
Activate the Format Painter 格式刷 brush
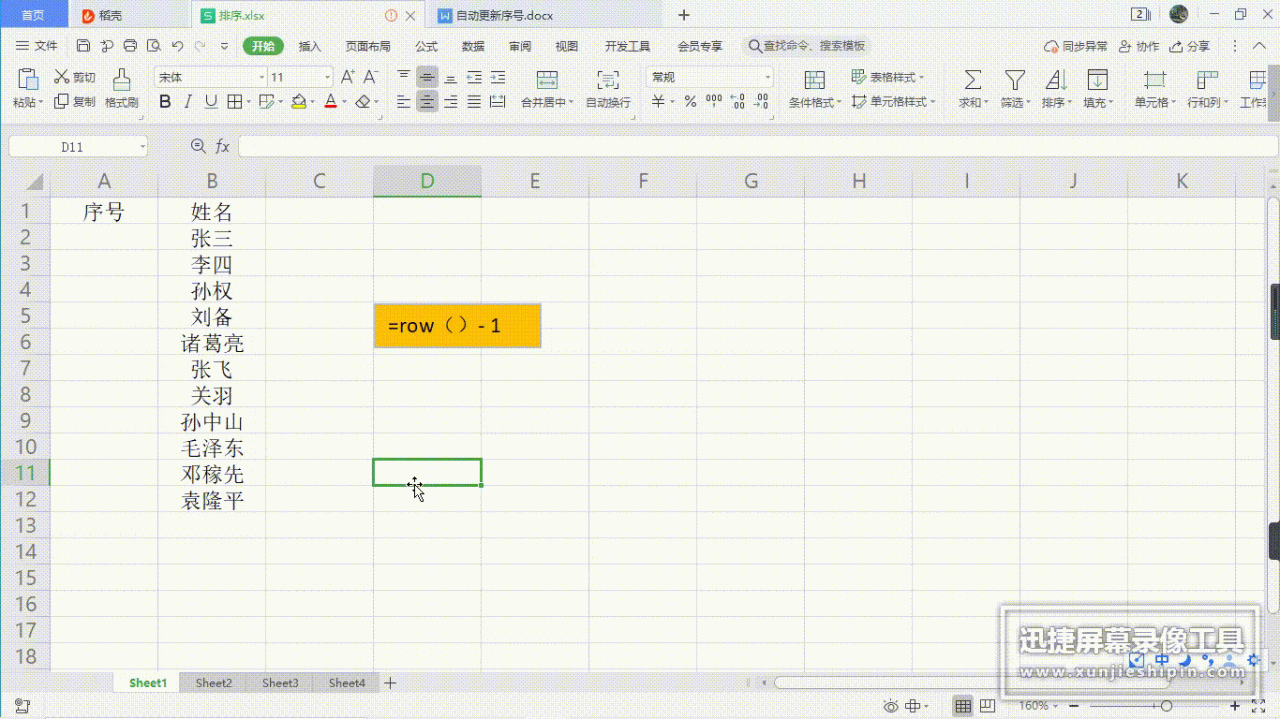click(121, 89)
